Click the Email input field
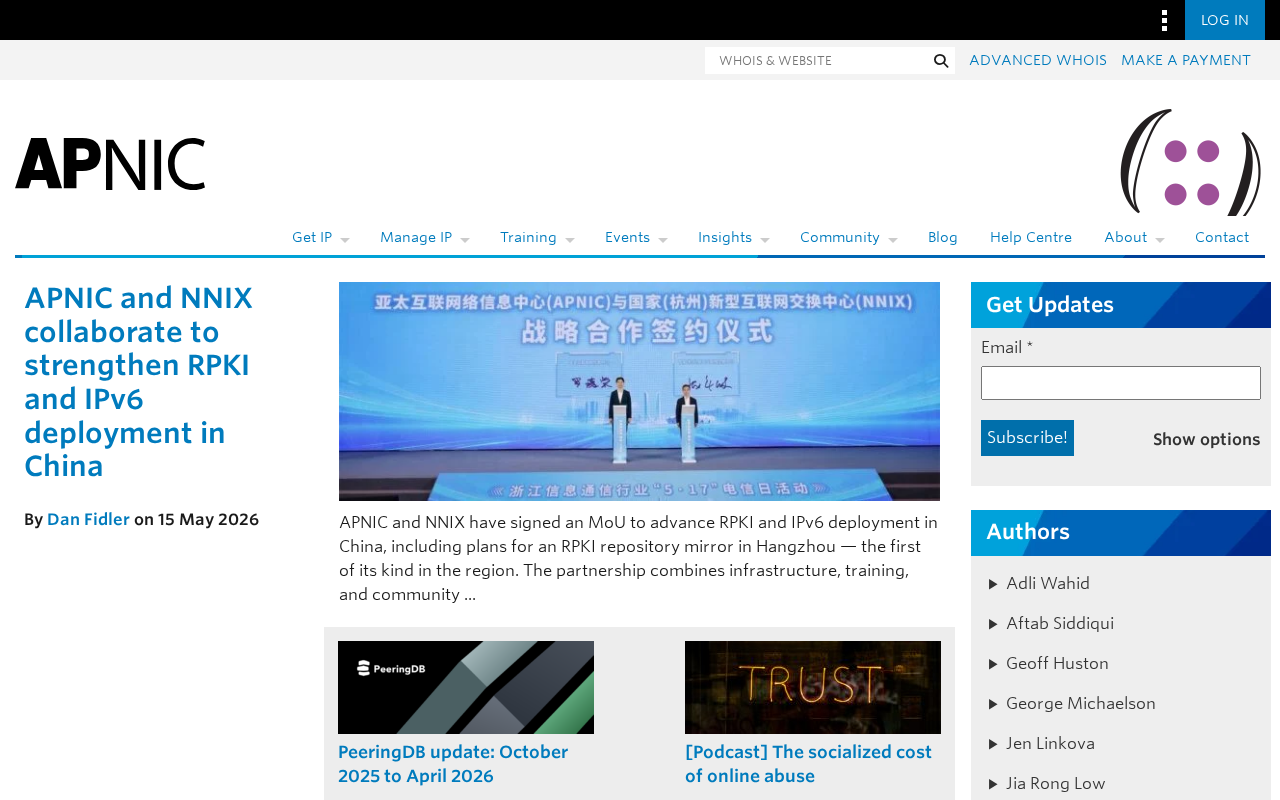Viewport: 1280px width, 800px height. (x=1121, y=383)
